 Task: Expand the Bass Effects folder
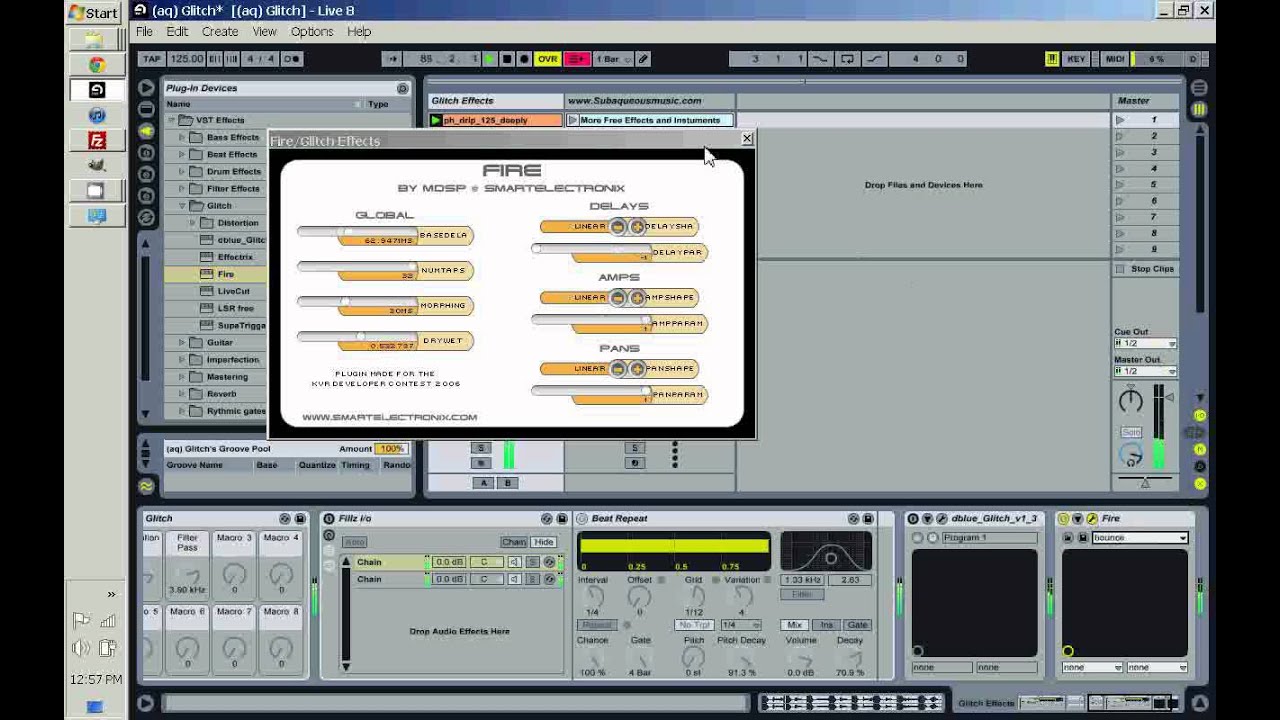pyautogui.click(x=182, y=137)
